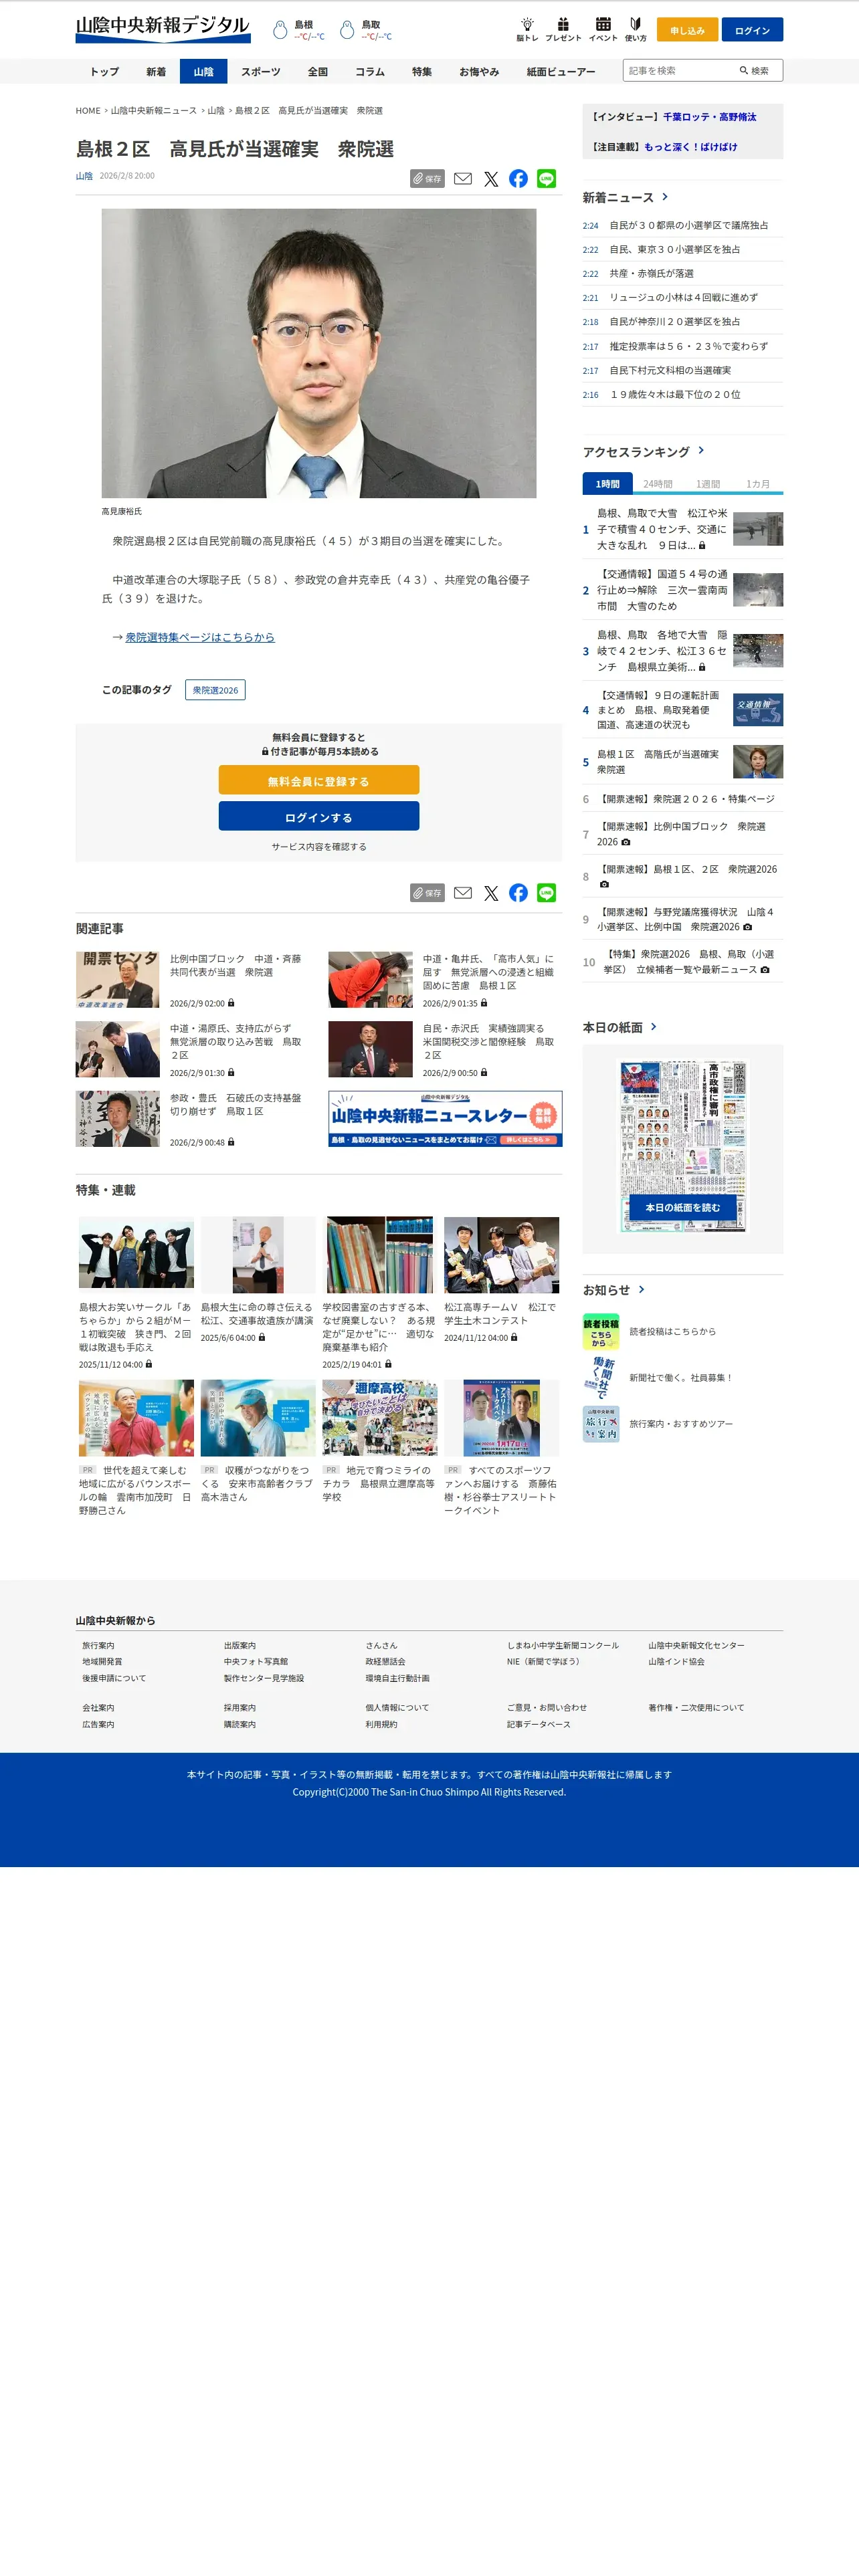Open the イベント calendar icon
Viewport: 859px width, 2576px height.
tap(603, 29)
